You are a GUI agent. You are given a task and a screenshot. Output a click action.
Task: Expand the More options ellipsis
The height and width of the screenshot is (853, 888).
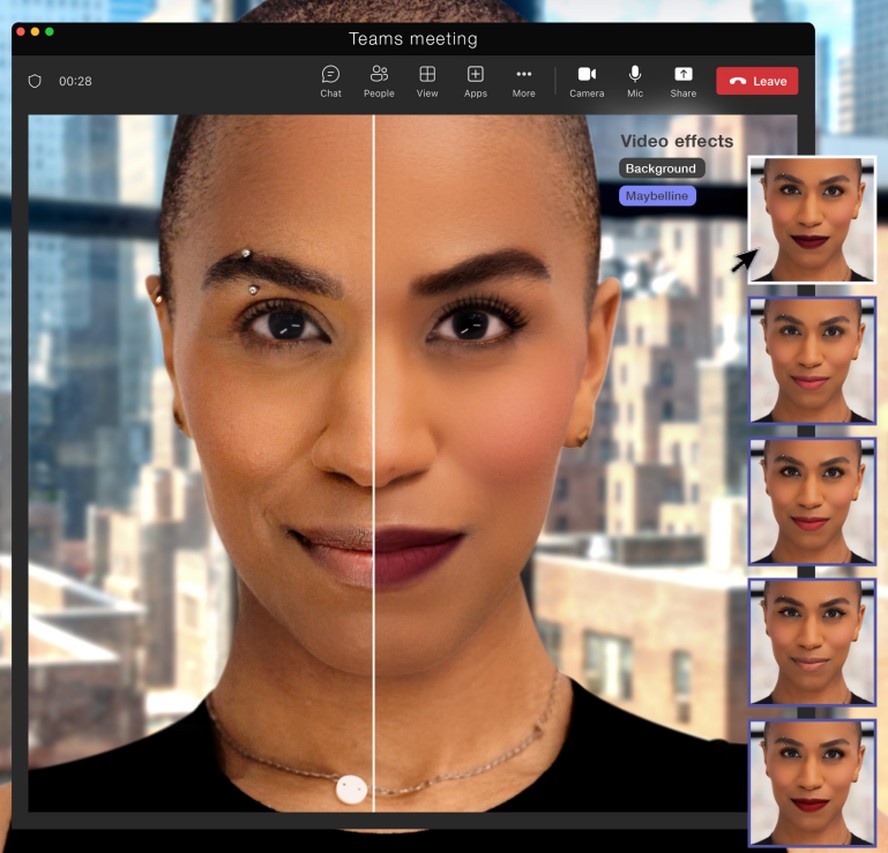pyautogui.click(x=523, y=81)
